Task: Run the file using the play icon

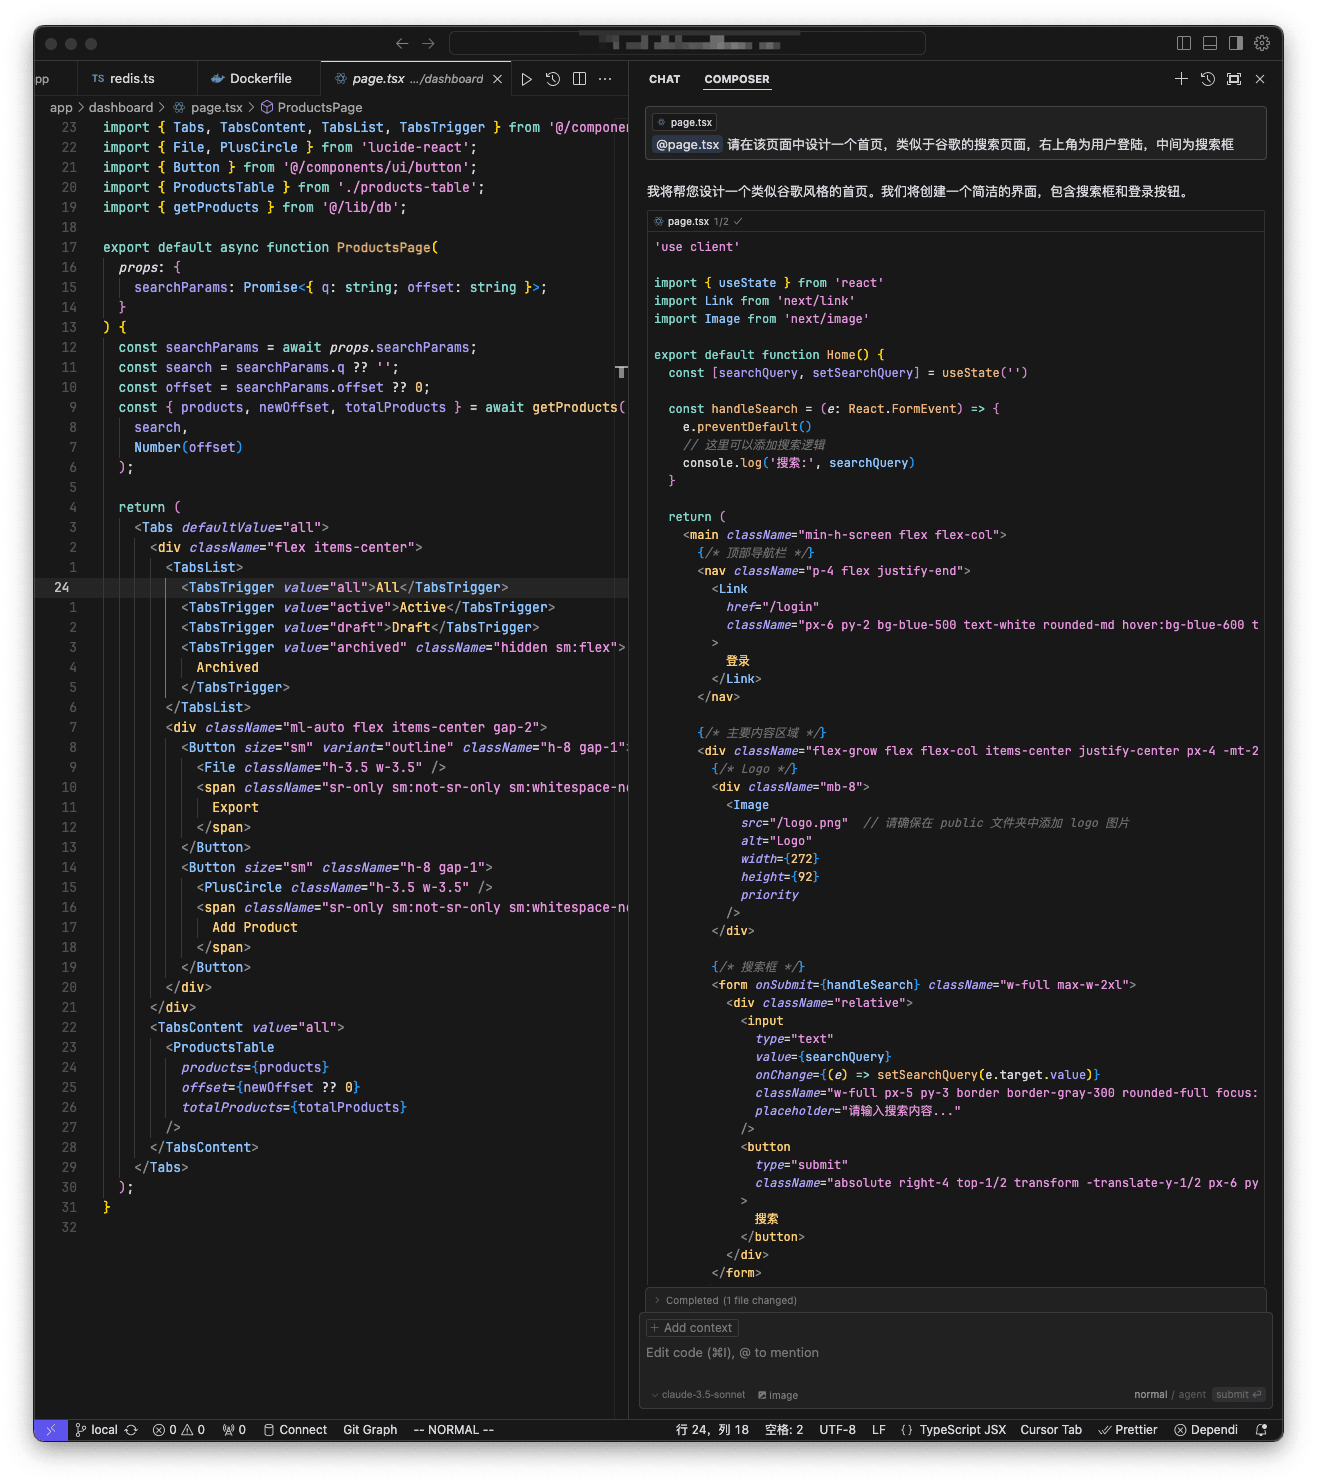Action: [526, 79]
